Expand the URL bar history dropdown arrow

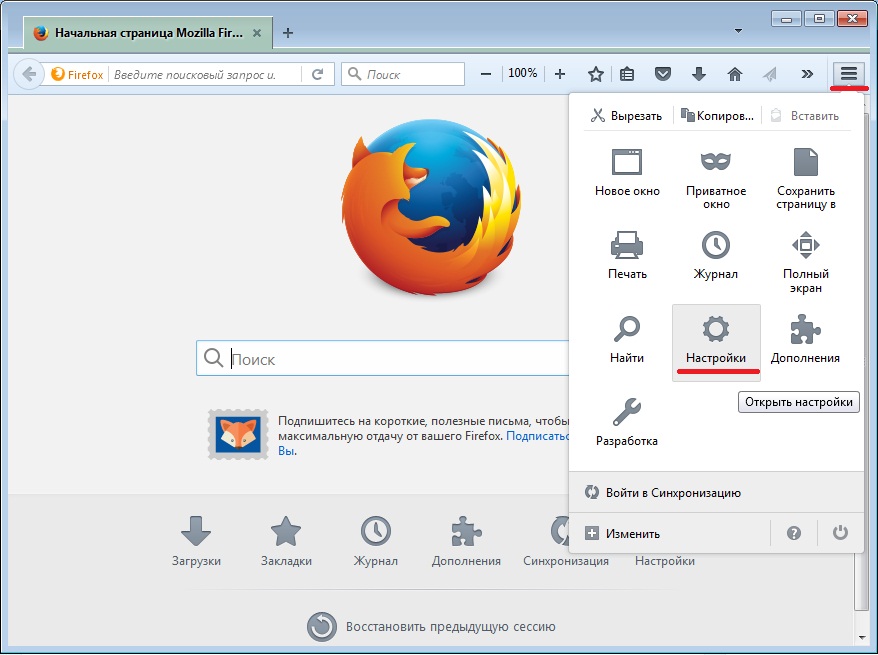(x=294, y=74)
